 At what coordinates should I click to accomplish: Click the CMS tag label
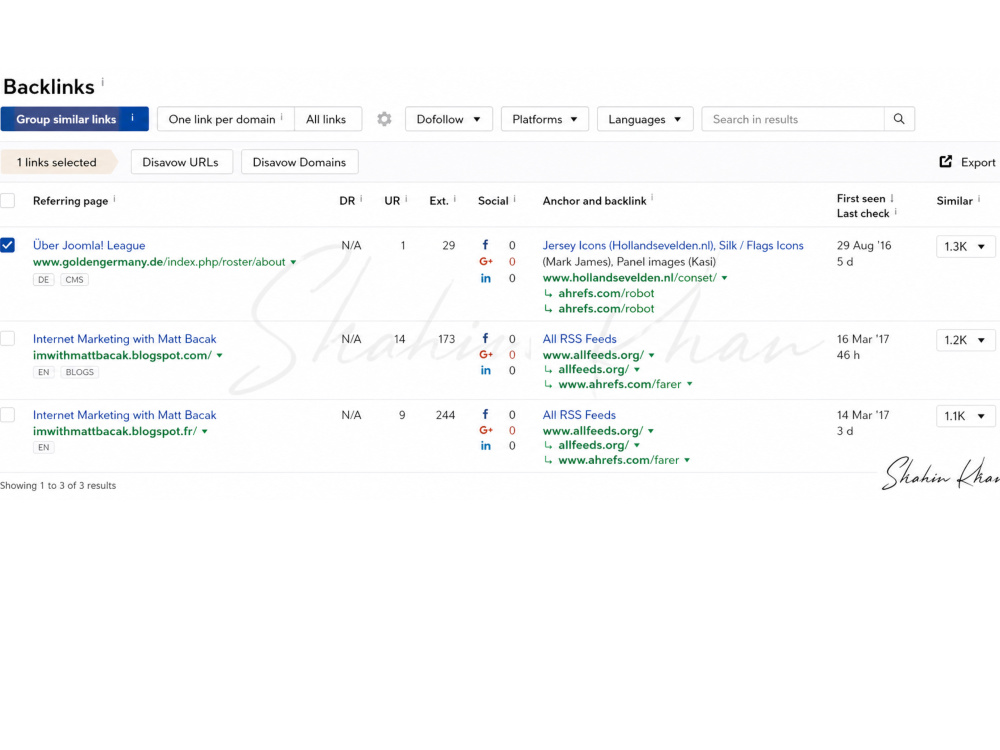click(75, 279)
